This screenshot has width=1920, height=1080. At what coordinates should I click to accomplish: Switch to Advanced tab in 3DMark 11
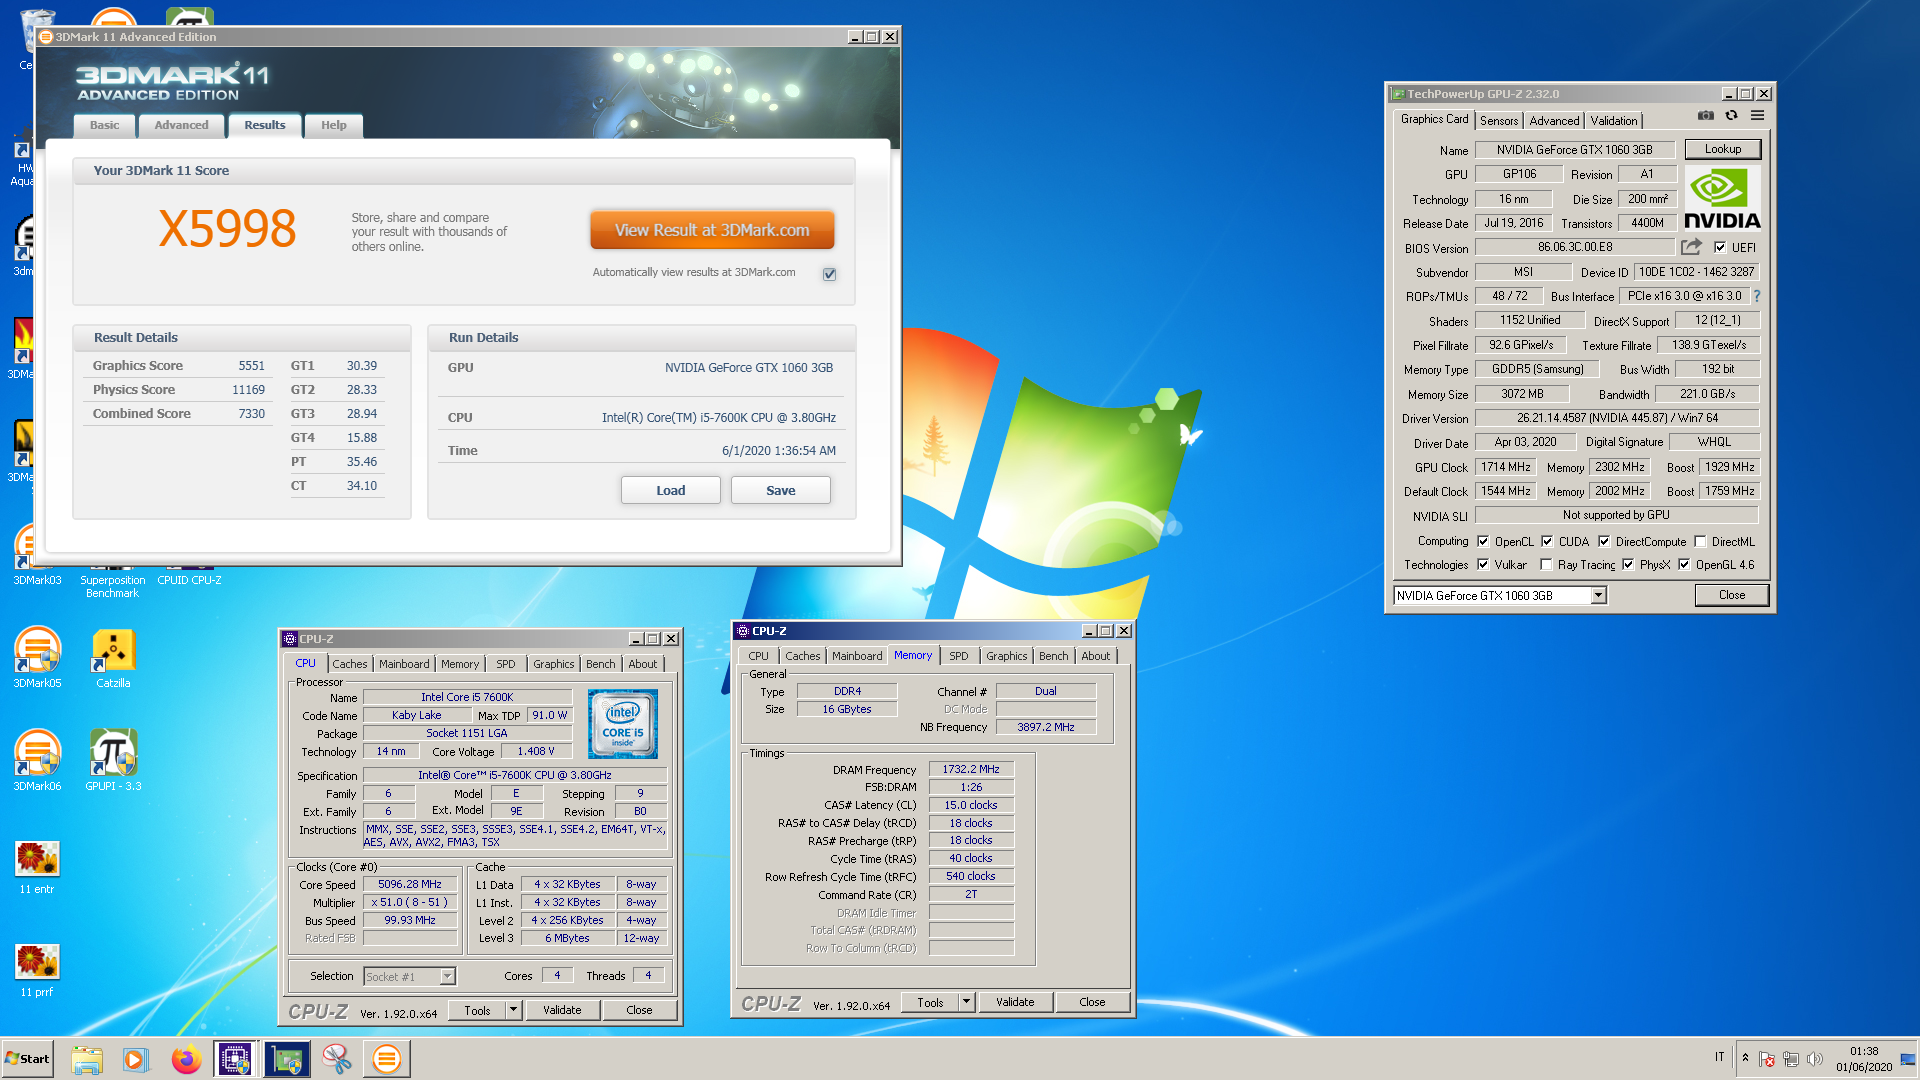point(181,125)
